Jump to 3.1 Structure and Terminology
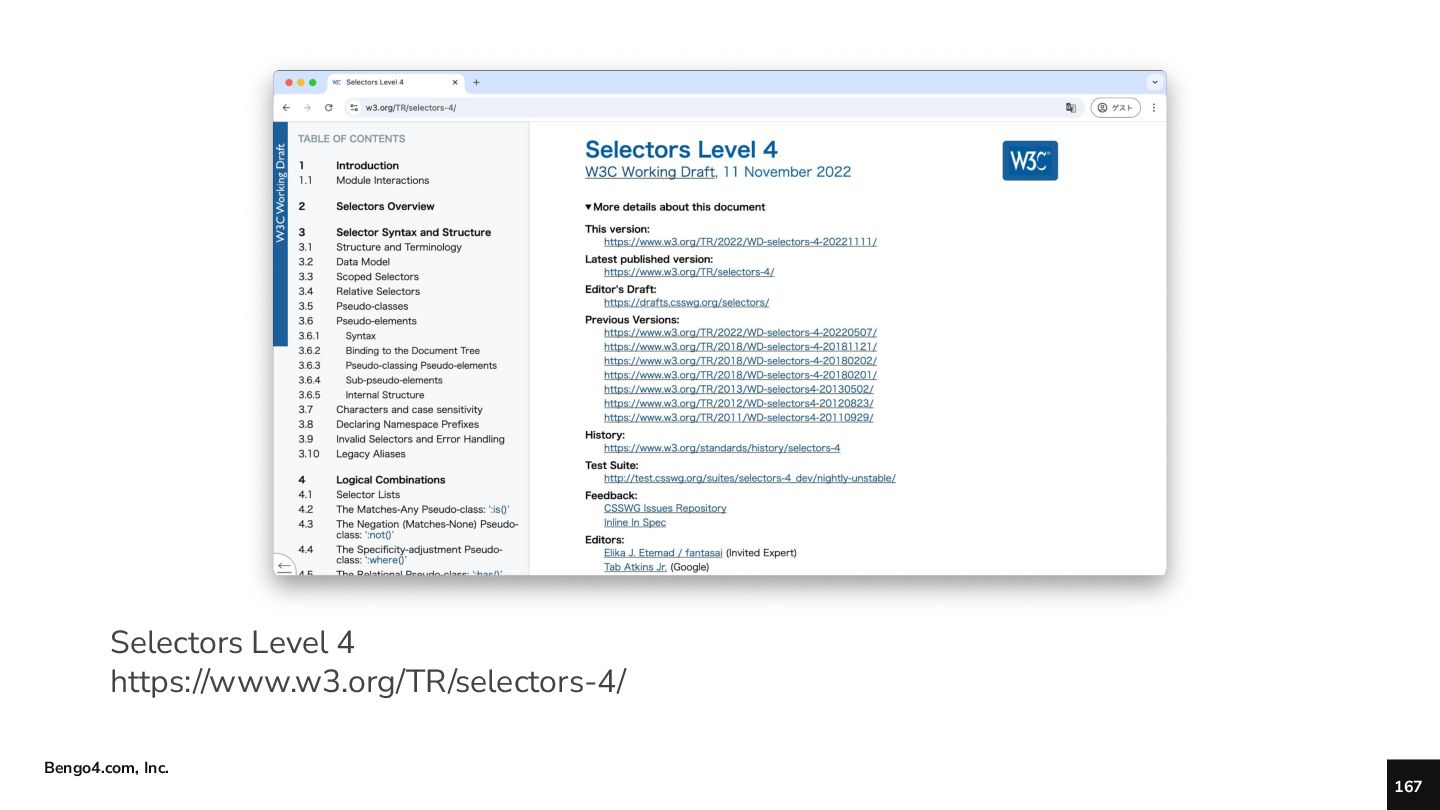This screenshot has height=810, width=1440. (x=399, y=247)
